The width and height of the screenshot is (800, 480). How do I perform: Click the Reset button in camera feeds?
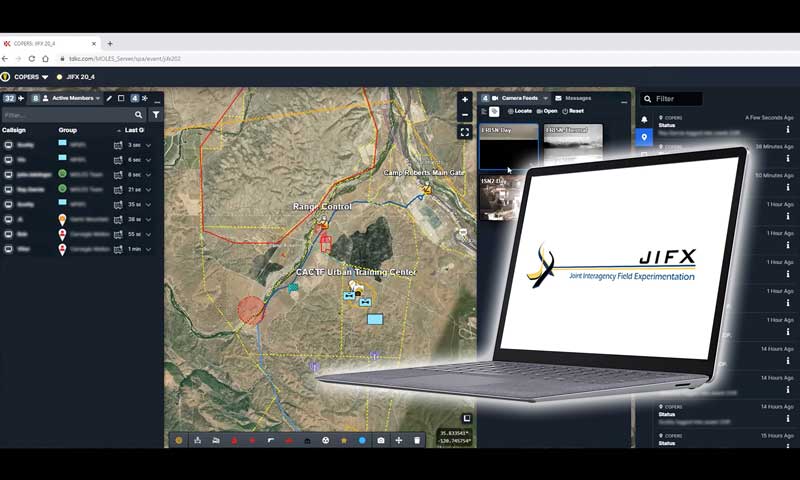pyautogui.click(x=573, y=111)
